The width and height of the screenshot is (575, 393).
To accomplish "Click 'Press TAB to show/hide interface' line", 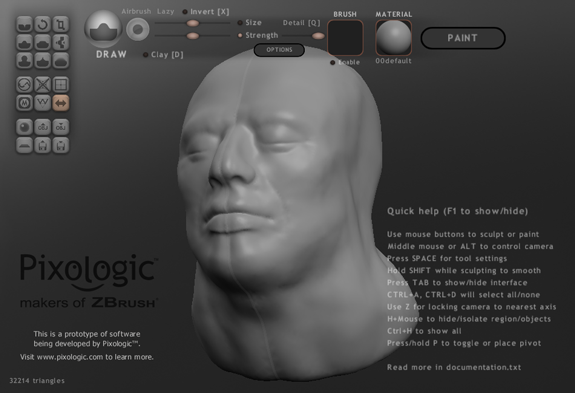I will [x=457, y=283].
